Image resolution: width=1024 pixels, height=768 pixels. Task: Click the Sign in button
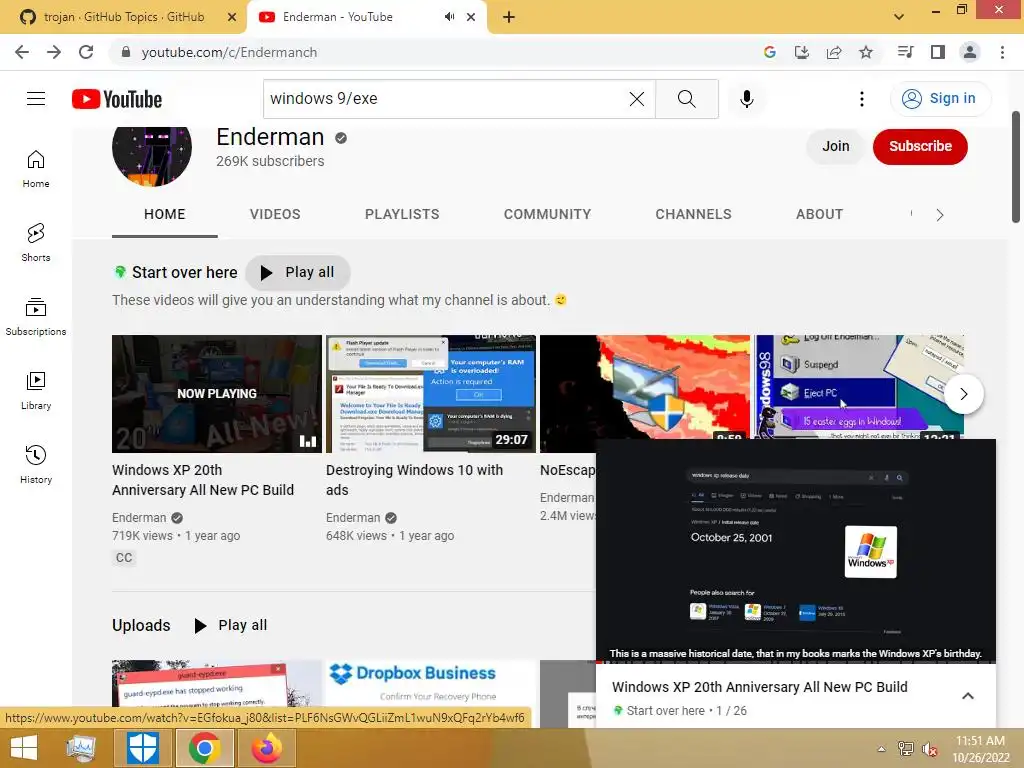point(940,99)
